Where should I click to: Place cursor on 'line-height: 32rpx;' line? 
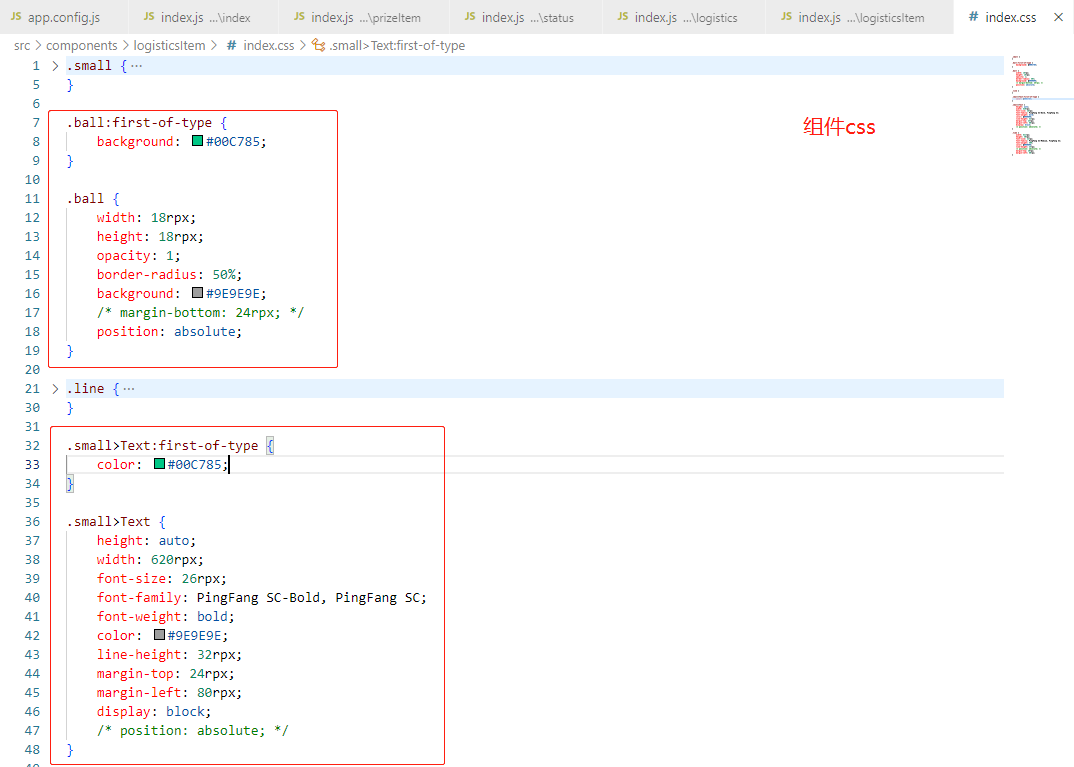point(169,655)
